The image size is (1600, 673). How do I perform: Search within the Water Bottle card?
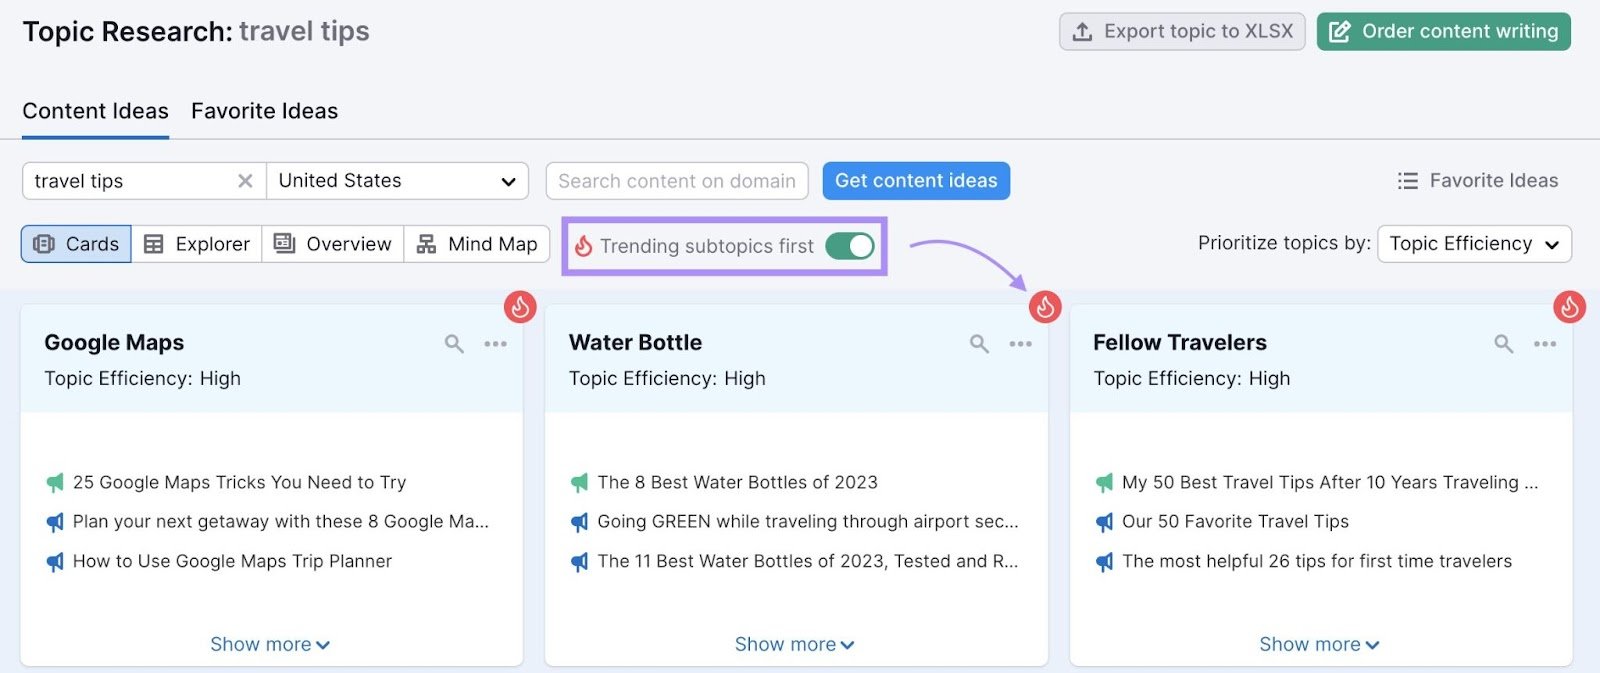tap(979, 344)
